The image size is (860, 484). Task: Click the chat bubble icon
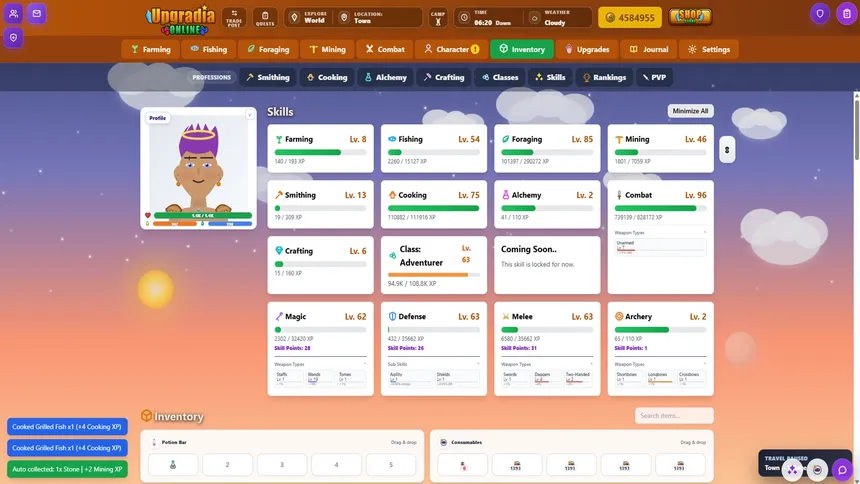tap(842, 470)
